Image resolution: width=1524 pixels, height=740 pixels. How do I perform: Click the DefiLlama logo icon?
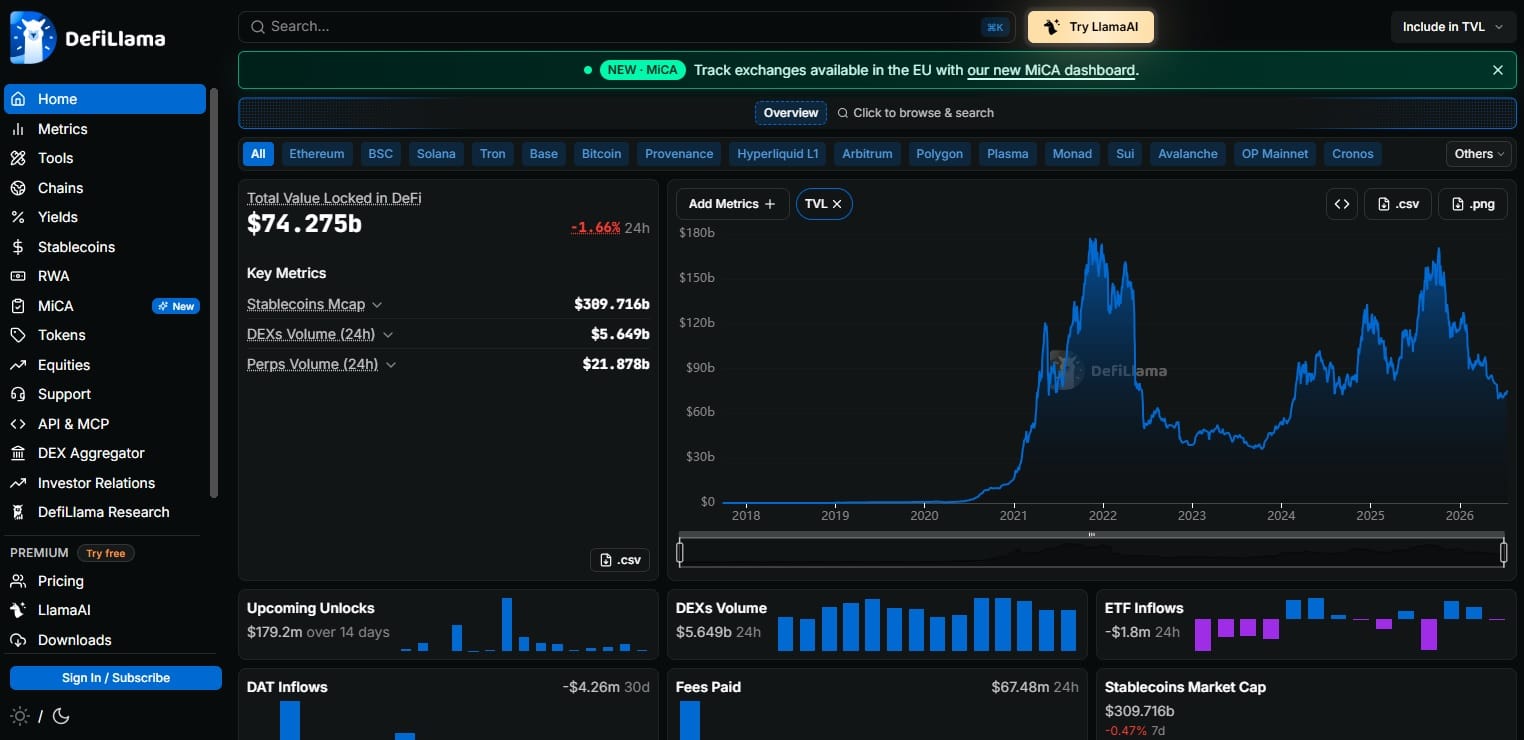pos(33,38)
